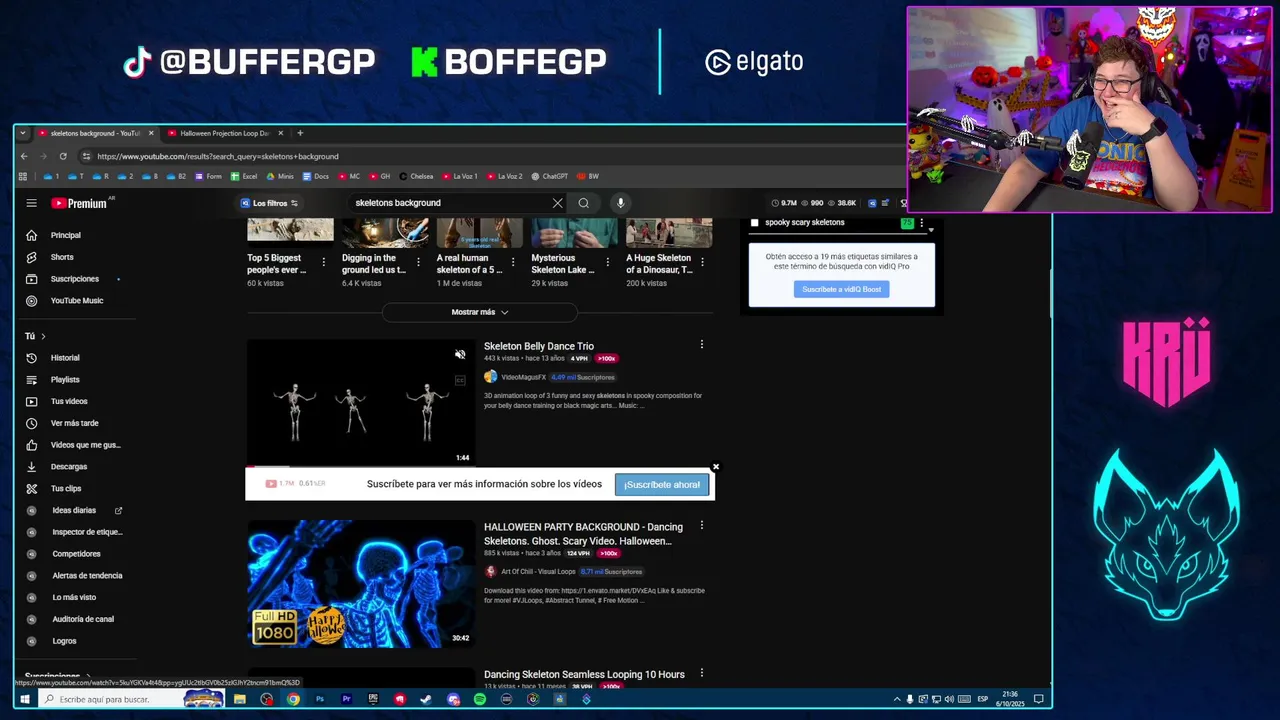Click the magnifier search button
The width and height of the screenshot is (1280, 720).
(x=583, y=203)
